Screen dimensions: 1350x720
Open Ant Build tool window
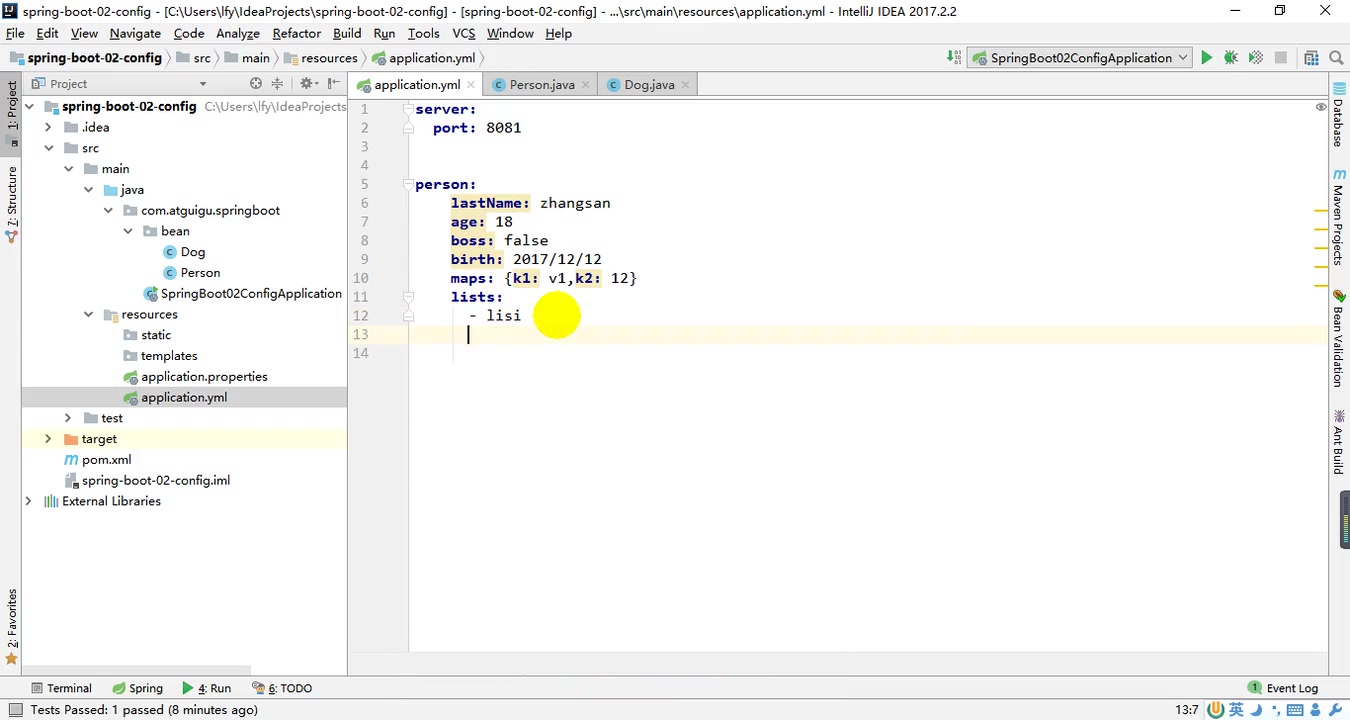1338,442
